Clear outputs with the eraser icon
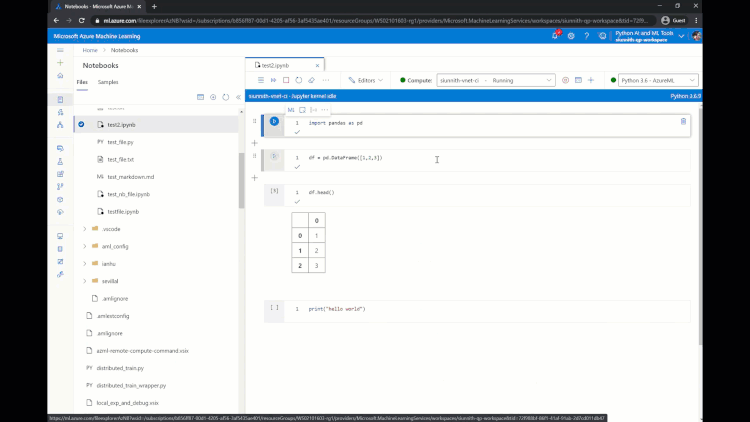Screen dimensions: 750x422 (x=311, y=80)
